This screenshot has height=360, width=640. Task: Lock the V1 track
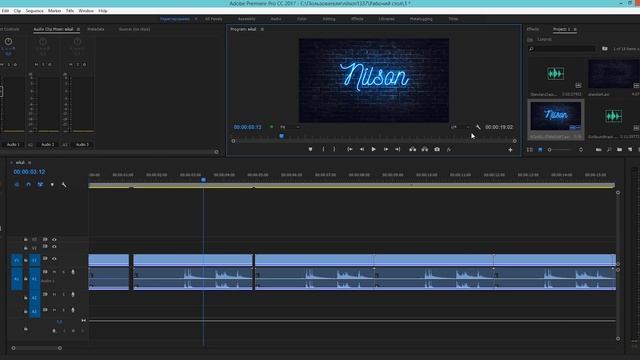point(26,260)
